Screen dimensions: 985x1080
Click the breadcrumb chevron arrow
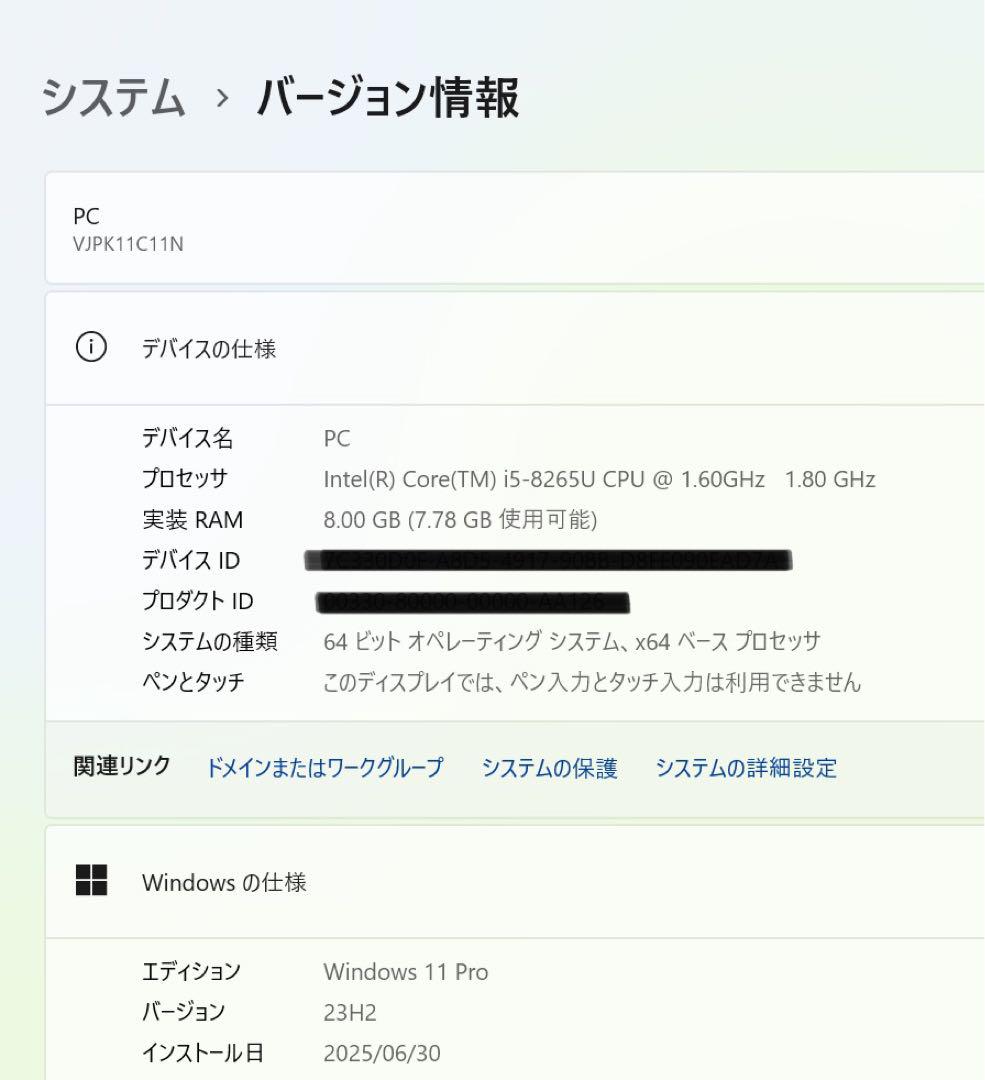click(x=222, y=98)
